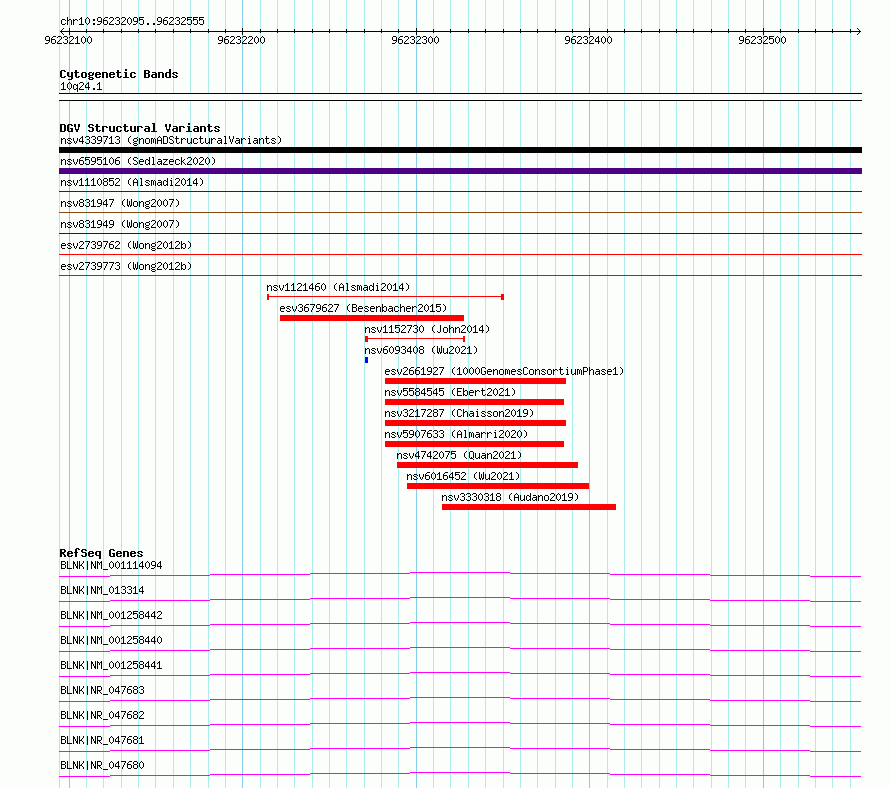
Task: Select the purple nsv6595106 variant bar
Action: [x=460, y=171]
